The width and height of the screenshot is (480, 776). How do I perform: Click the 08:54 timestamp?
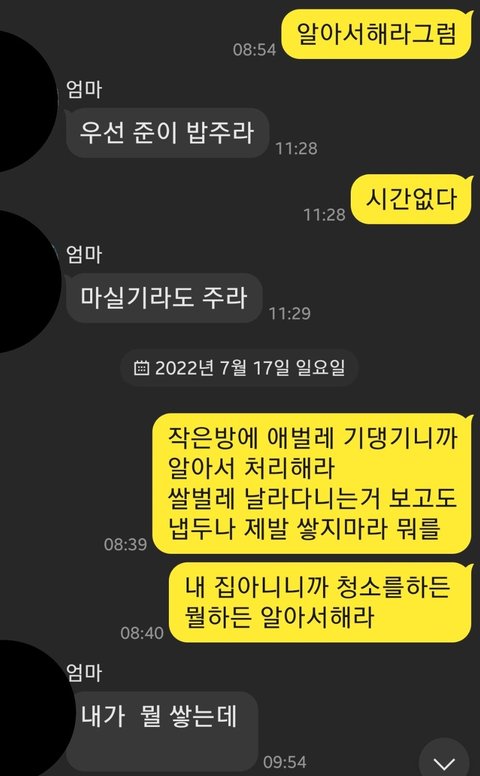[x=254, y=49]
